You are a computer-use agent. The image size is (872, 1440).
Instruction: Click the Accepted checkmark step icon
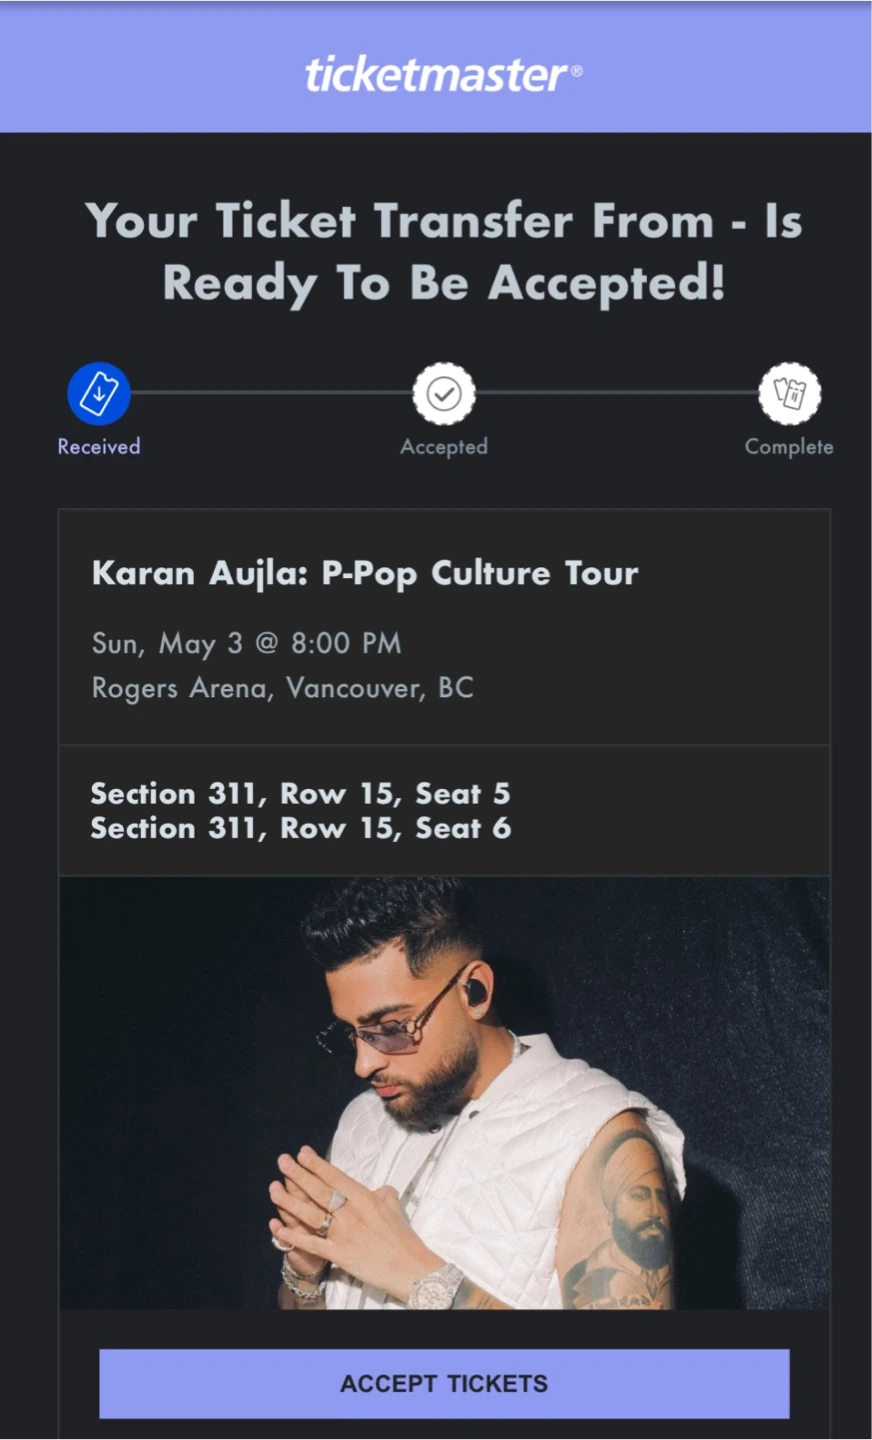point(444,393)
